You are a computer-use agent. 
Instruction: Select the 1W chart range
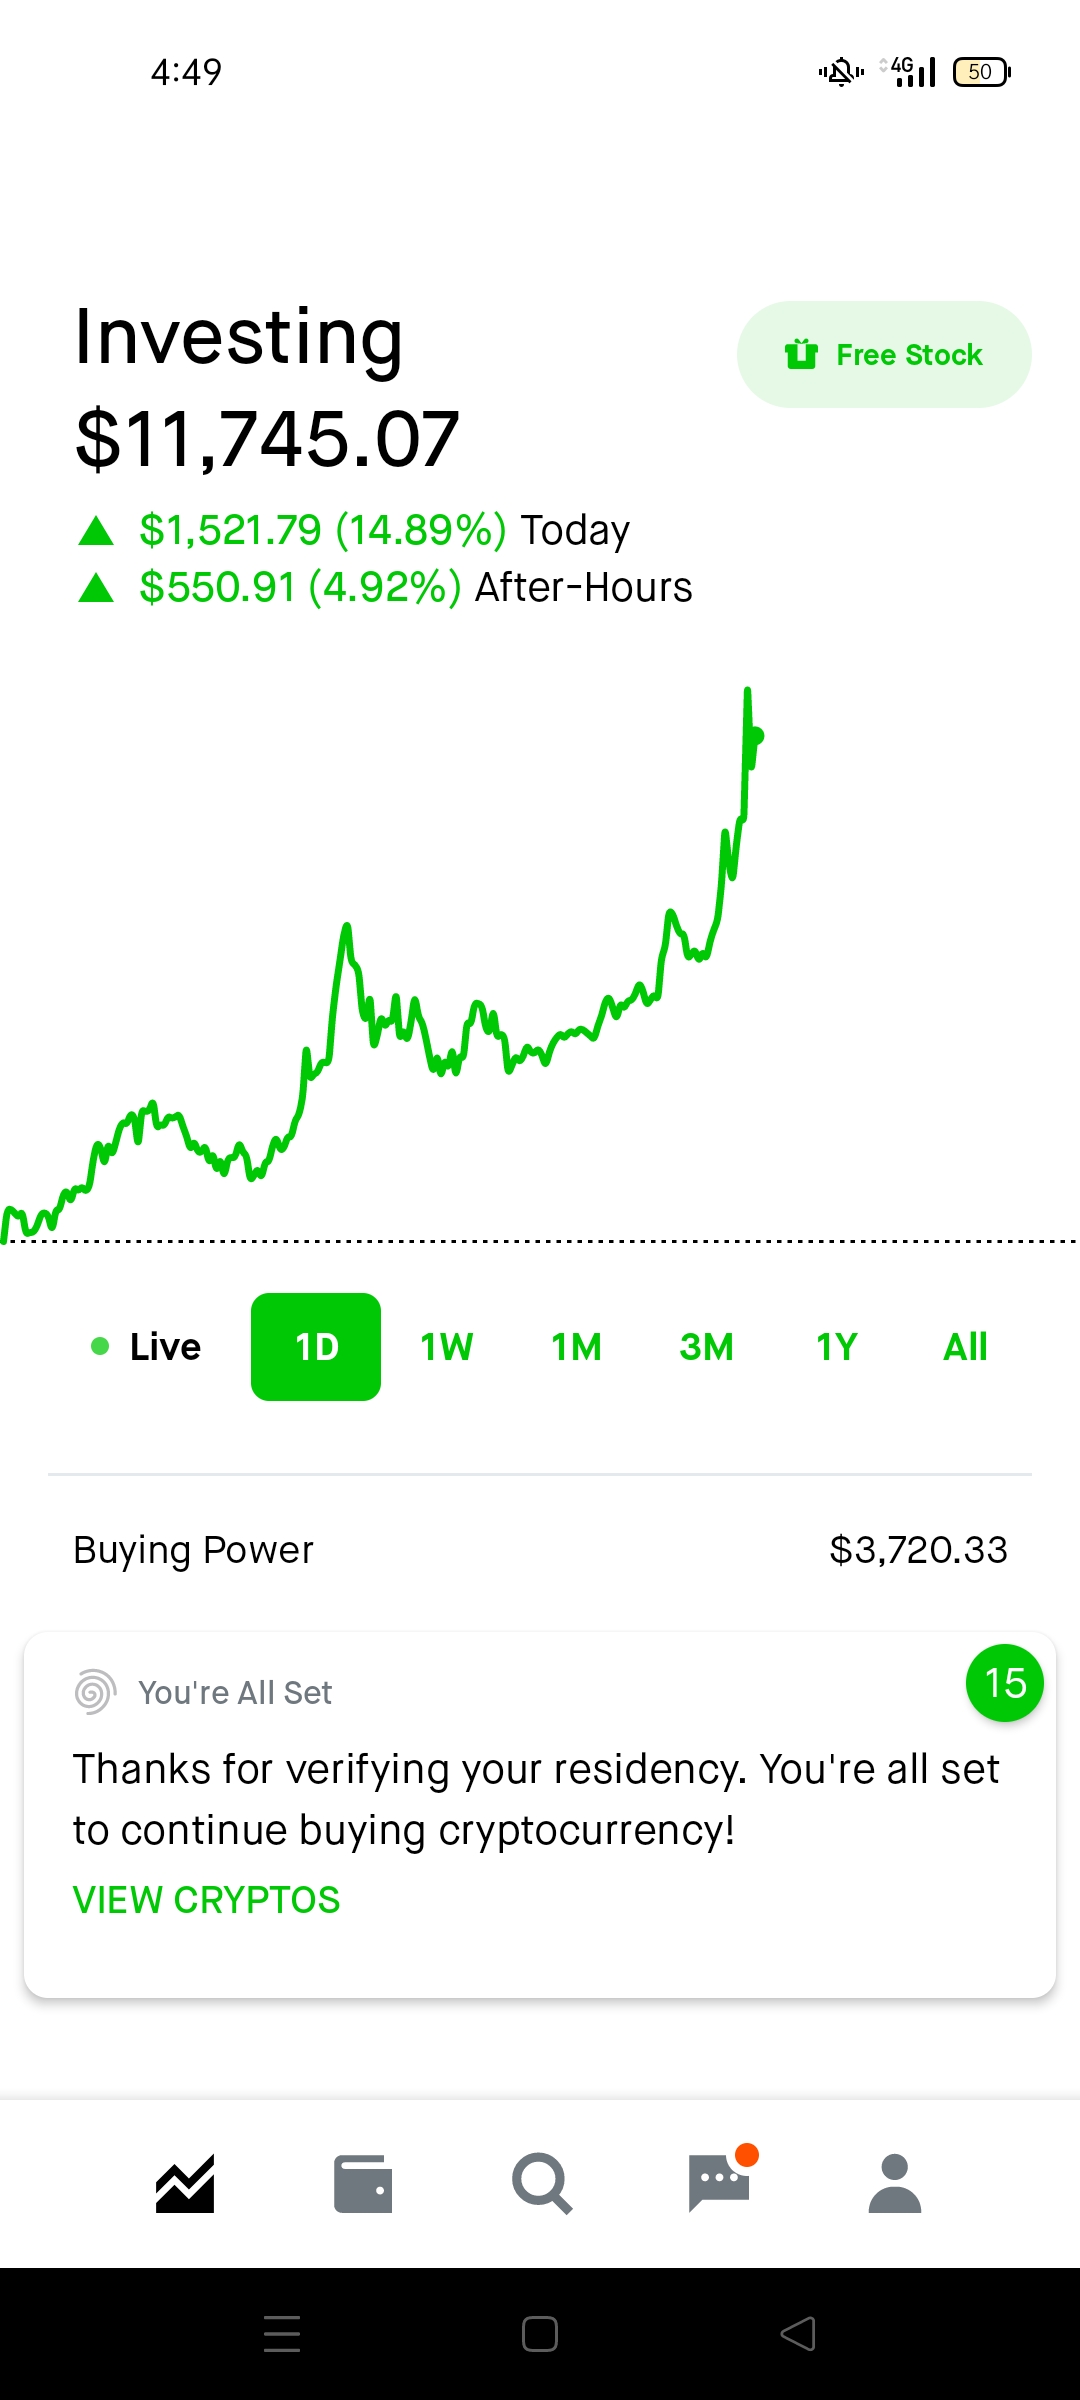pos(446,1347)
